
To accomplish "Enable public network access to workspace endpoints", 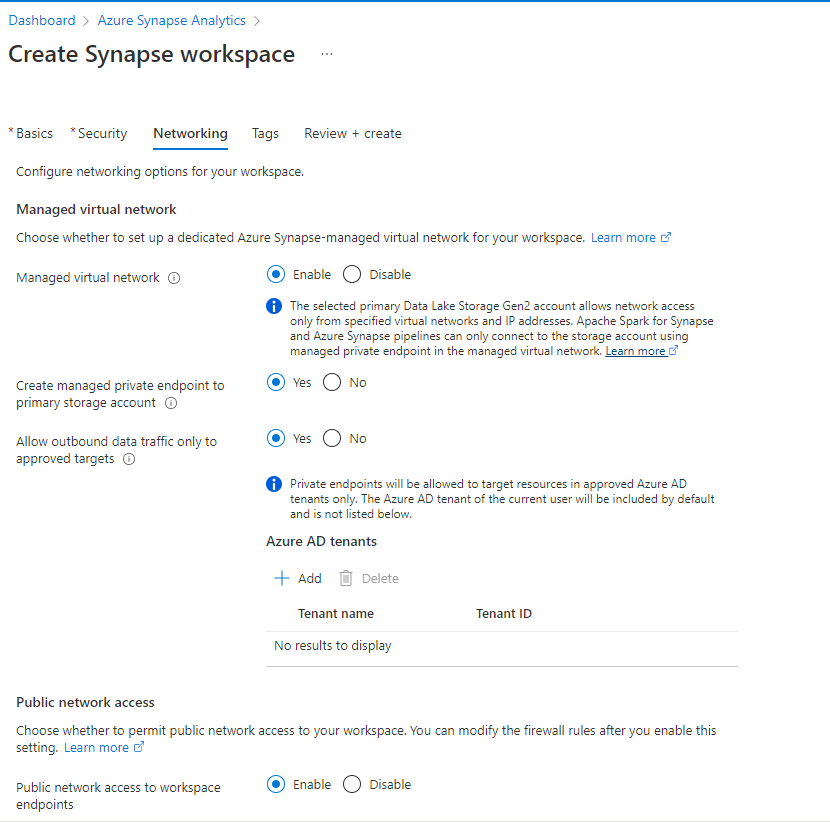I will coord(276,784).
